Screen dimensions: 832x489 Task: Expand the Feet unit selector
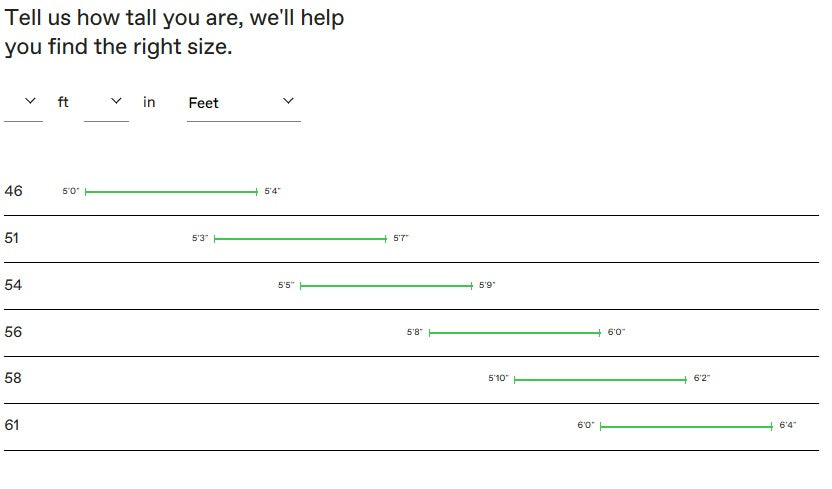pyautogui.click(x=244, y=102)
